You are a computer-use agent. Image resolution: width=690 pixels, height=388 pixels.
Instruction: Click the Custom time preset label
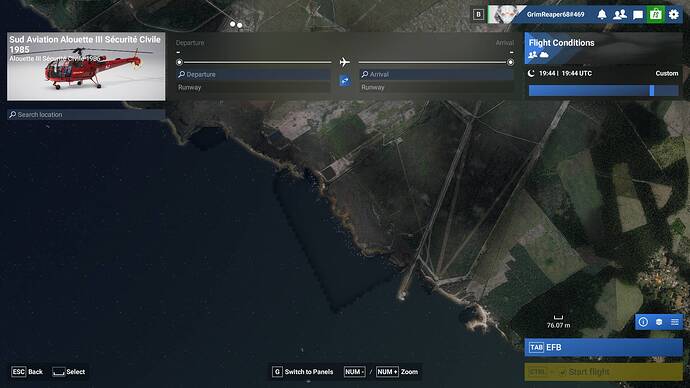667,73
